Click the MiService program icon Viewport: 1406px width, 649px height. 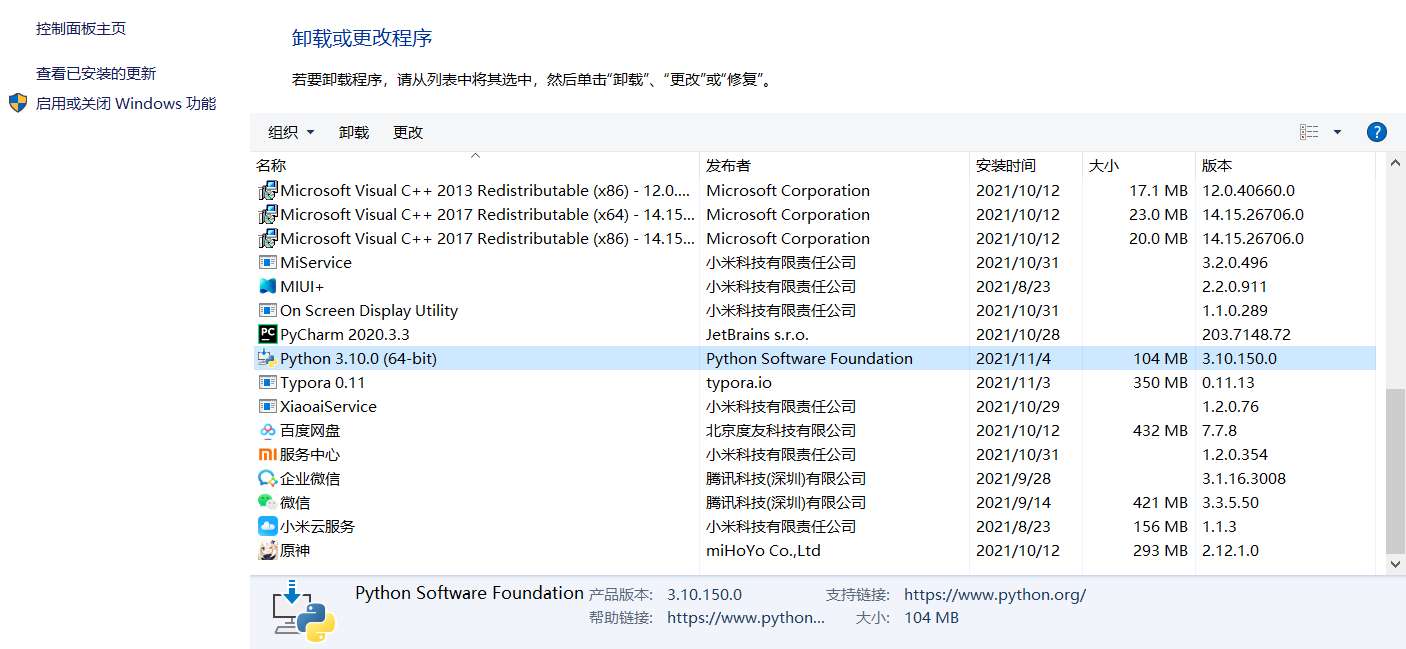pos(267,262)
